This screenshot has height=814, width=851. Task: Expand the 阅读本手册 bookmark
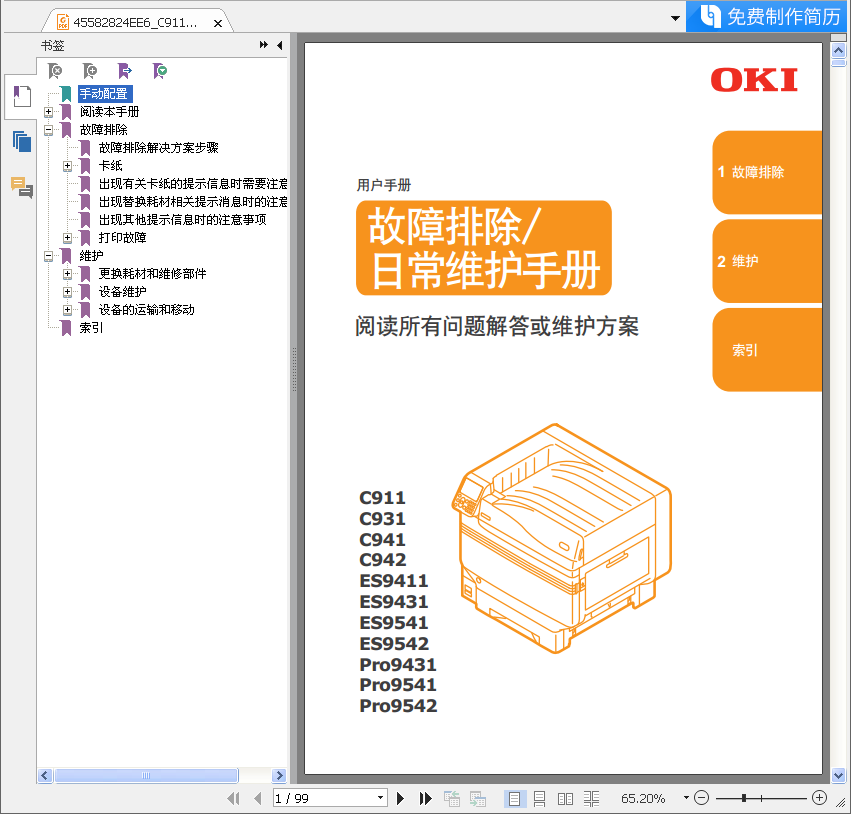click(x=48, y=112)
